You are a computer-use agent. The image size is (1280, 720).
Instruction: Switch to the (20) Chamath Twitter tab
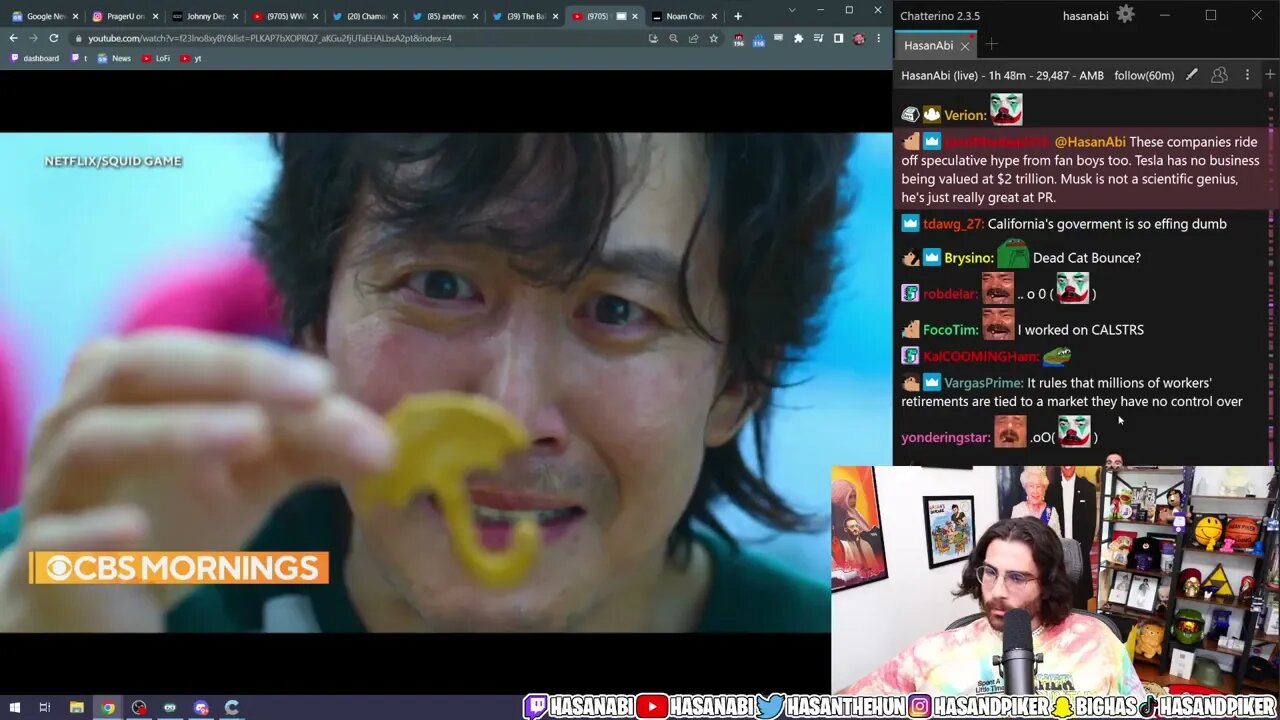pos(365,16)
